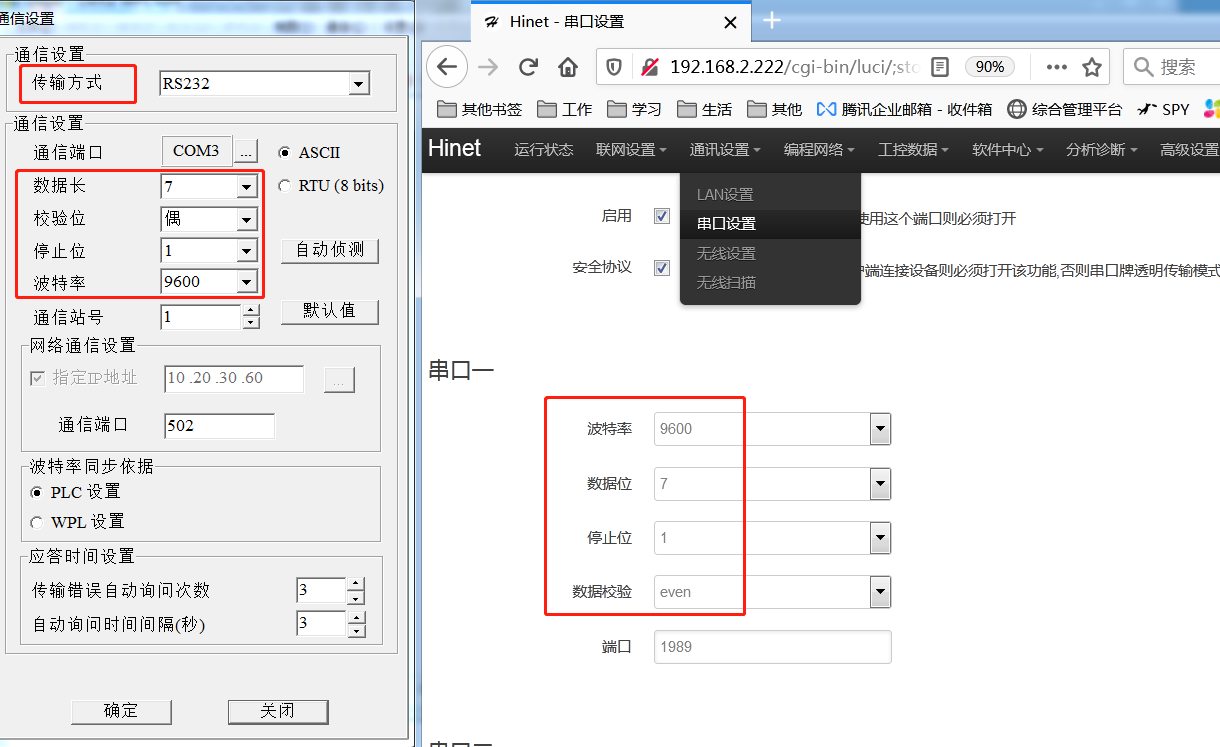
Task: Open the 数据校验 dropdown showing even
Action: 879,591
